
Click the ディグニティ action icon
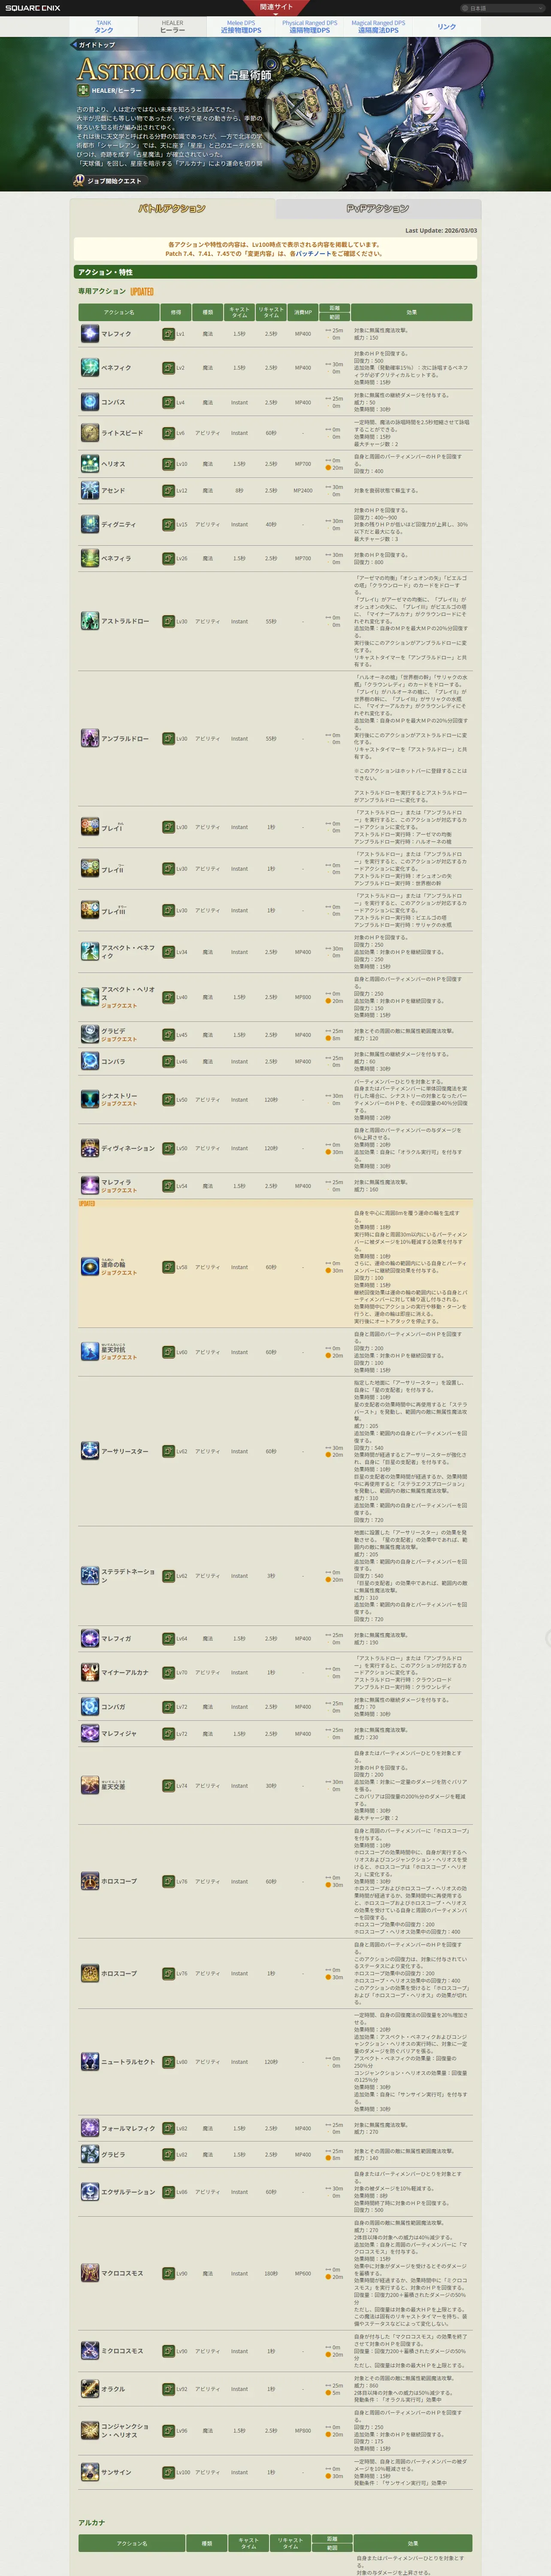[90, 524]
